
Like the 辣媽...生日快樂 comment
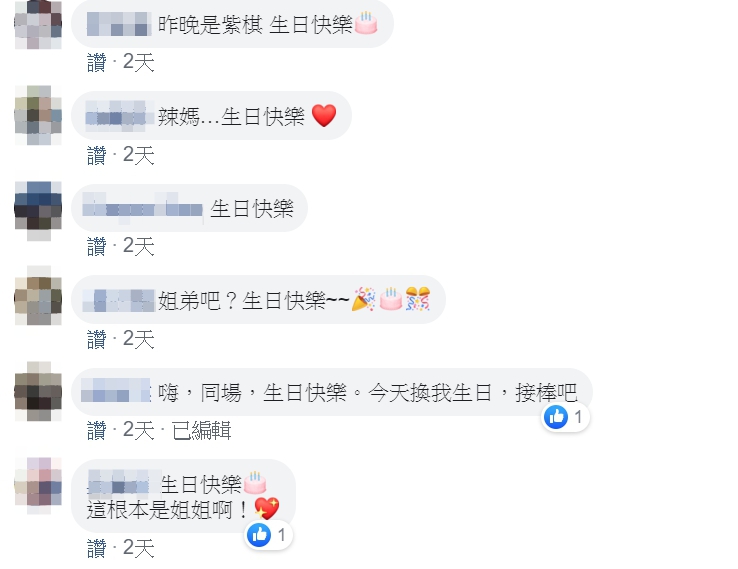click(x=96, y=155)
